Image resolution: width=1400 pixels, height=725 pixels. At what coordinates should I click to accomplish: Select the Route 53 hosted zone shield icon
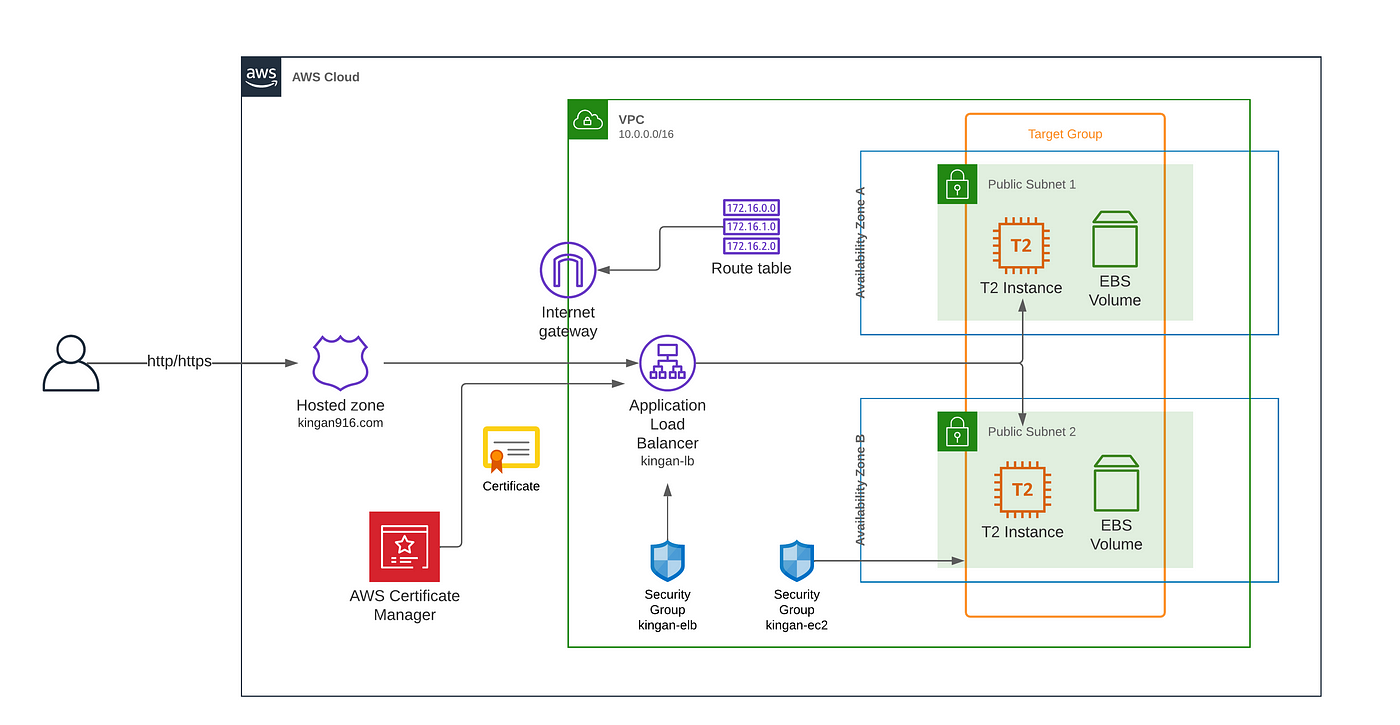[340, 363]
